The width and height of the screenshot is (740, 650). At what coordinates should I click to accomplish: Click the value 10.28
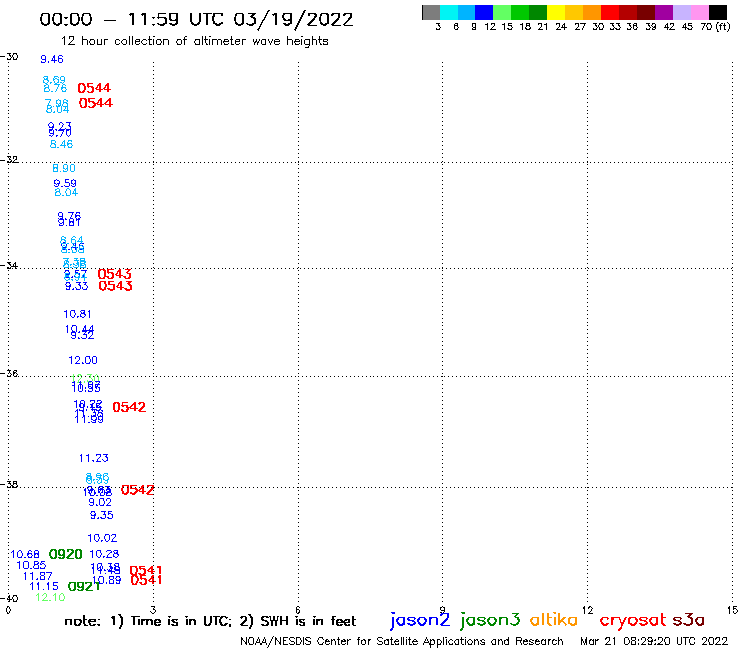[104, 554]
